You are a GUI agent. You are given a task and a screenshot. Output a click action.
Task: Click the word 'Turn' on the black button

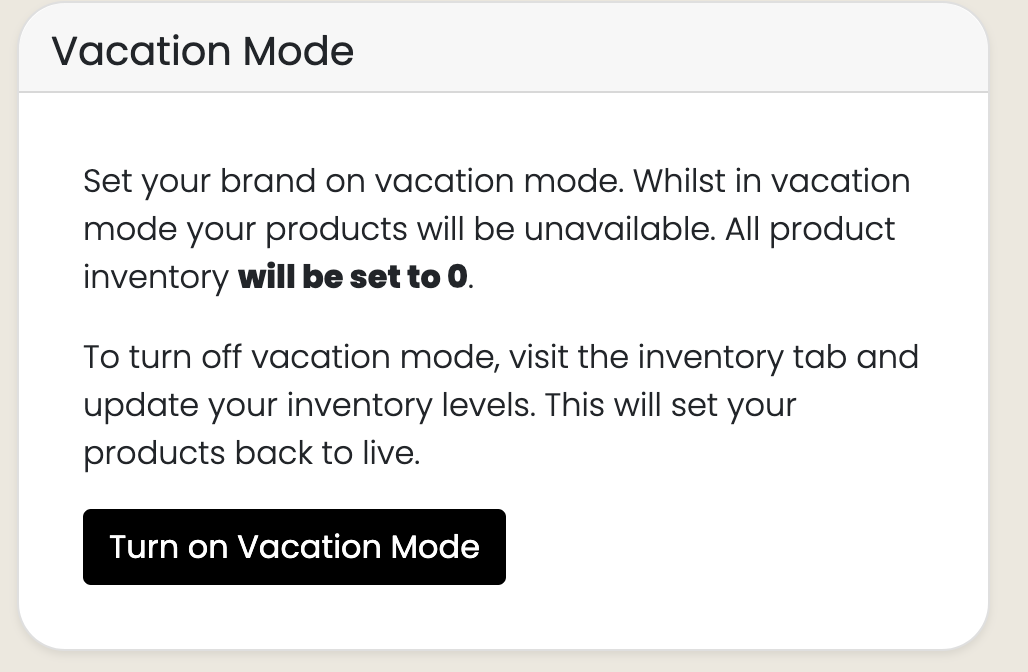click(143, 547)
